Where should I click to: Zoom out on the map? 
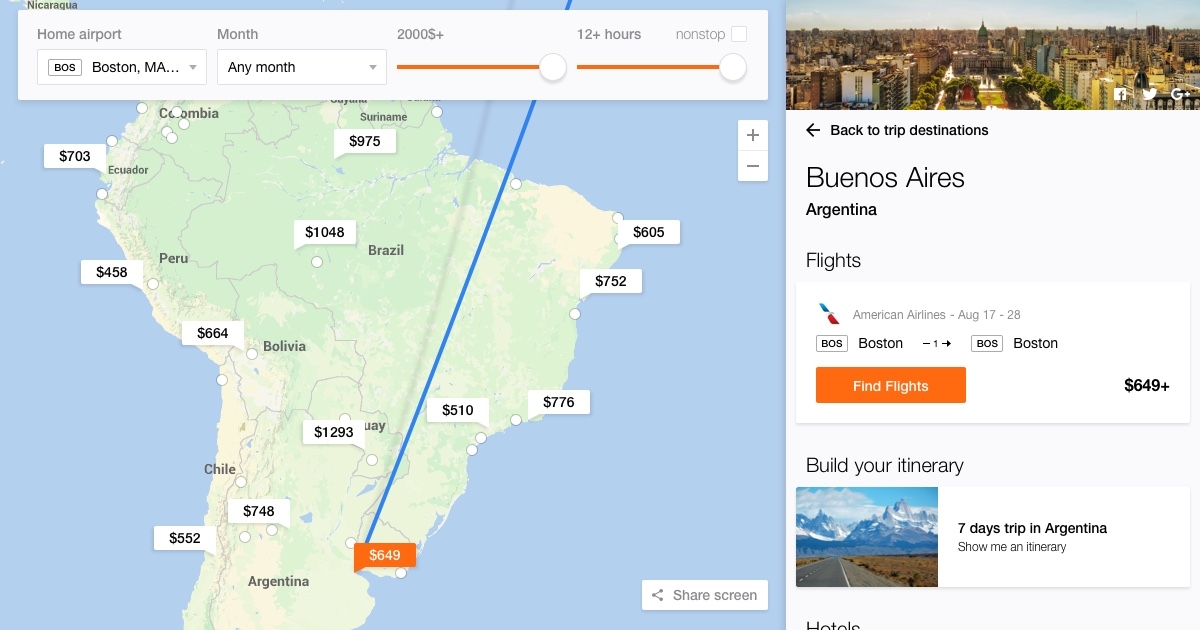point(753,166)
